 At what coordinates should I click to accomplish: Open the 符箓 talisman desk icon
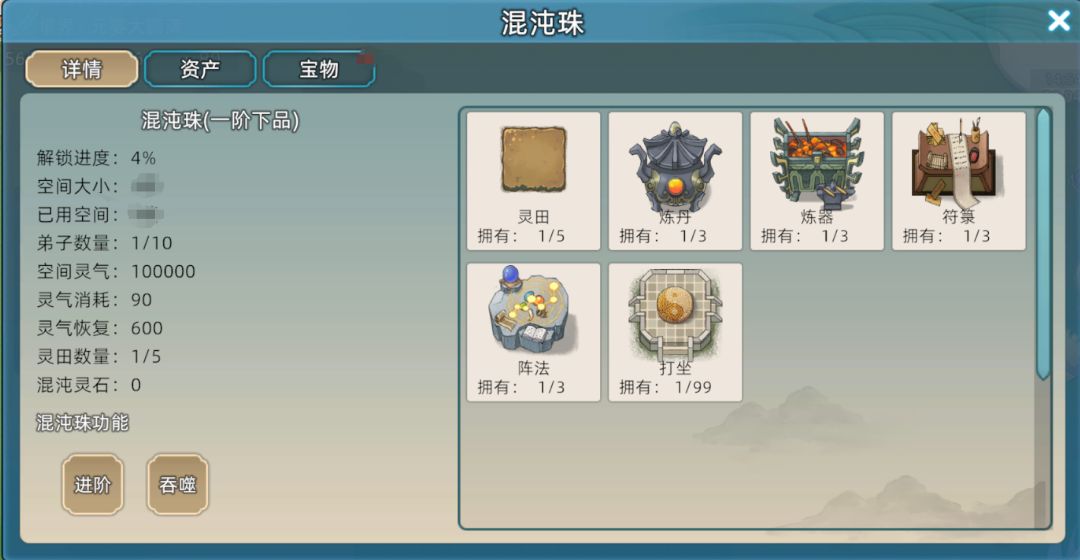[x=958, y=162]
